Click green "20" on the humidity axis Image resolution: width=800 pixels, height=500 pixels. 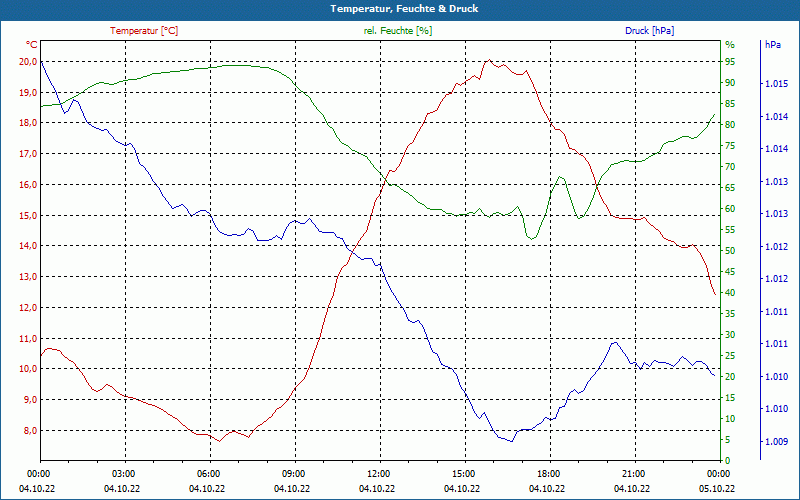[x=730, y=377]
